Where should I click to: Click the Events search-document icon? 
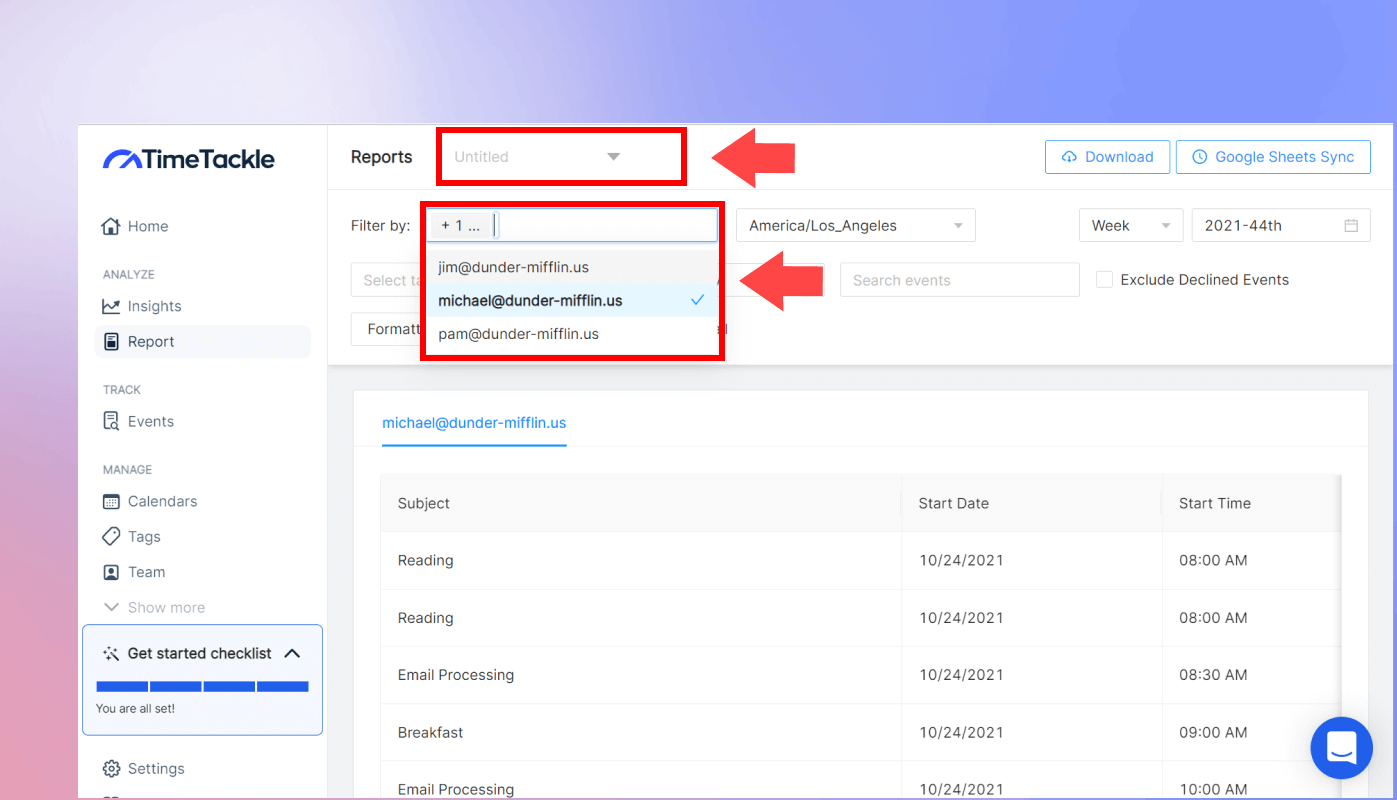(111, 421)
